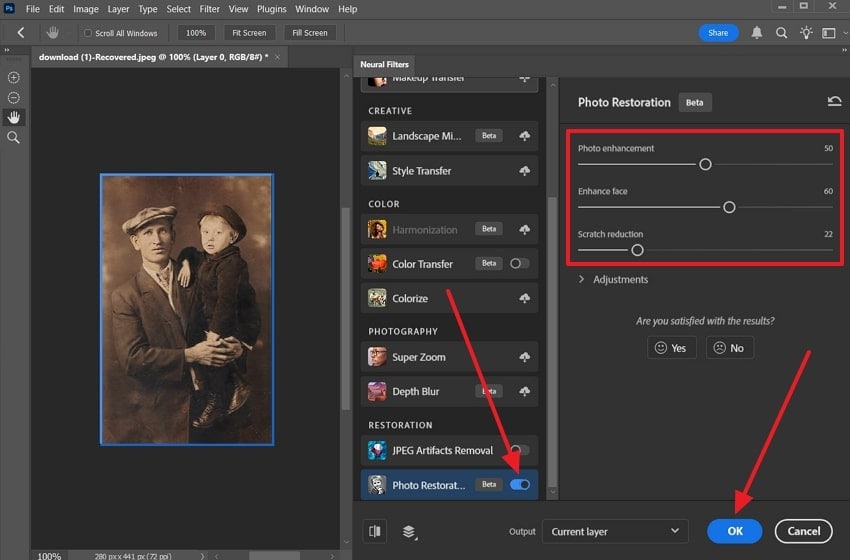Open the Layer menu
850x560 pixels.
click(x=118, y=9)
